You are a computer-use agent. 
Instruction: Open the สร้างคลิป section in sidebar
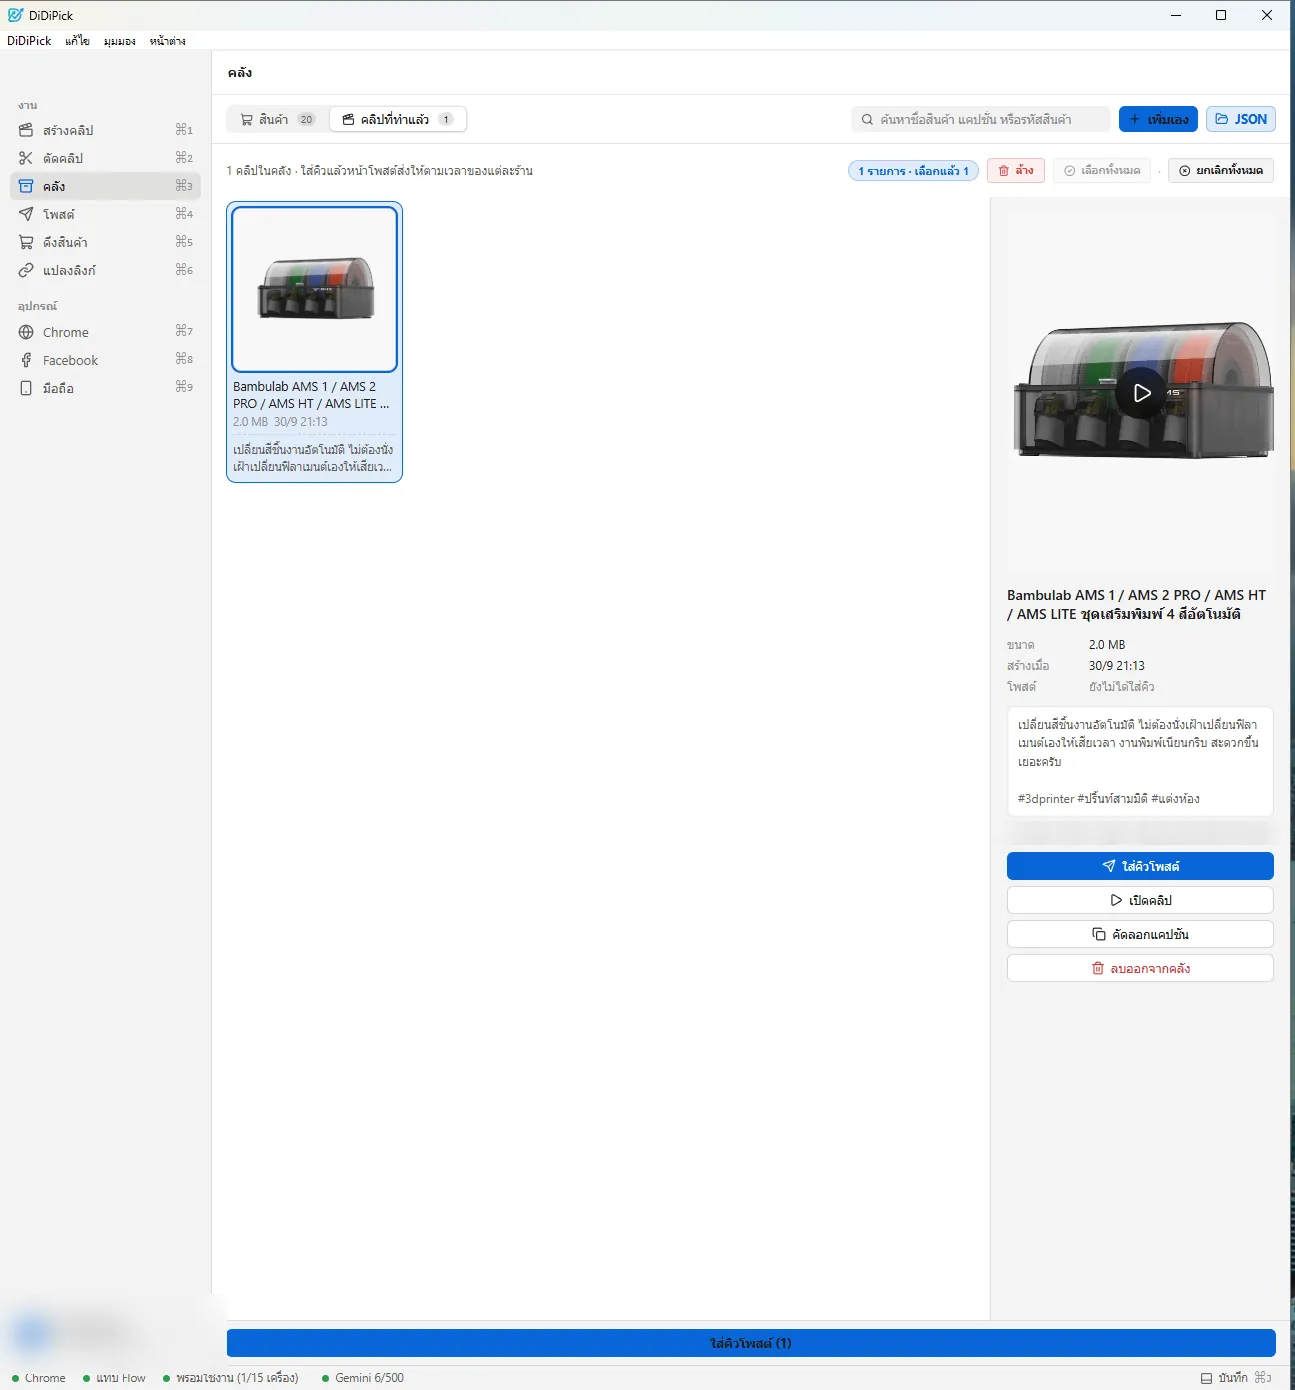click(105, 130)
